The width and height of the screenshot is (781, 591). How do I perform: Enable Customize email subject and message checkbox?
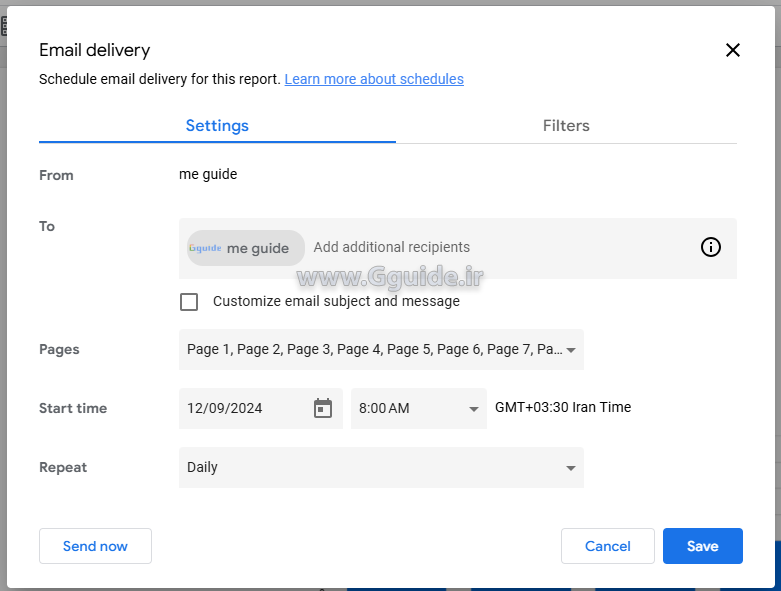pos(189,302)
